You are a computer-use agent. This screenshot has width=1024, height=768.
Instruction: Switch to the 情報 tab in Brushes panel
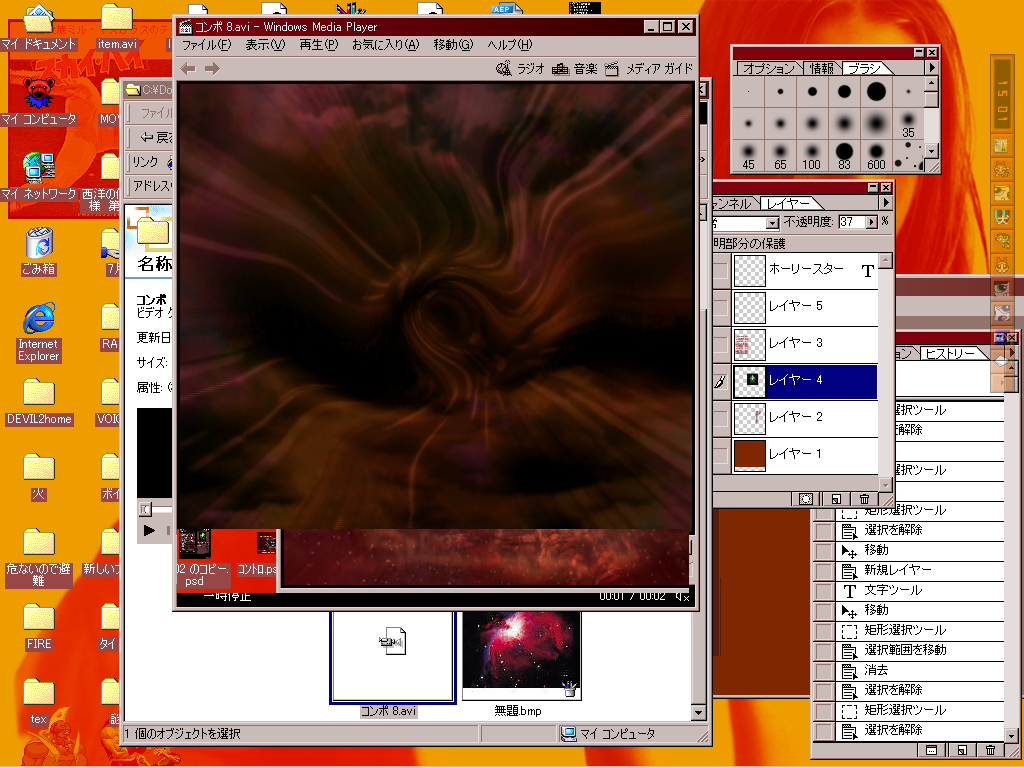821,68
